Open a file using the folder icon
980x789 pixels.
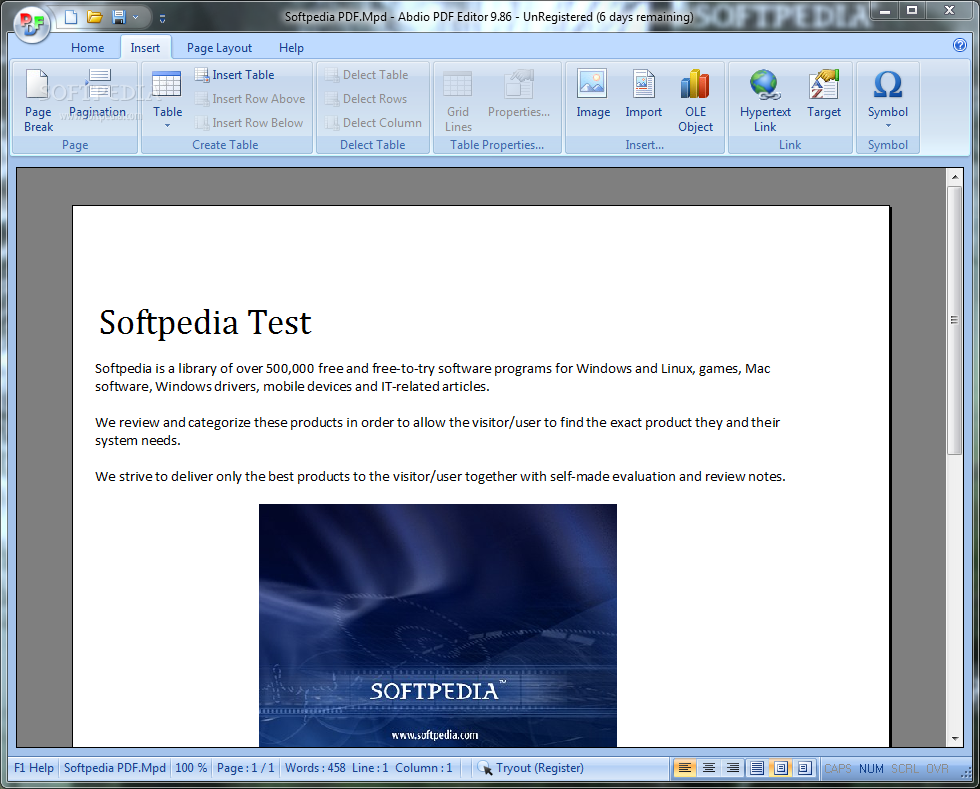point(95,17)
